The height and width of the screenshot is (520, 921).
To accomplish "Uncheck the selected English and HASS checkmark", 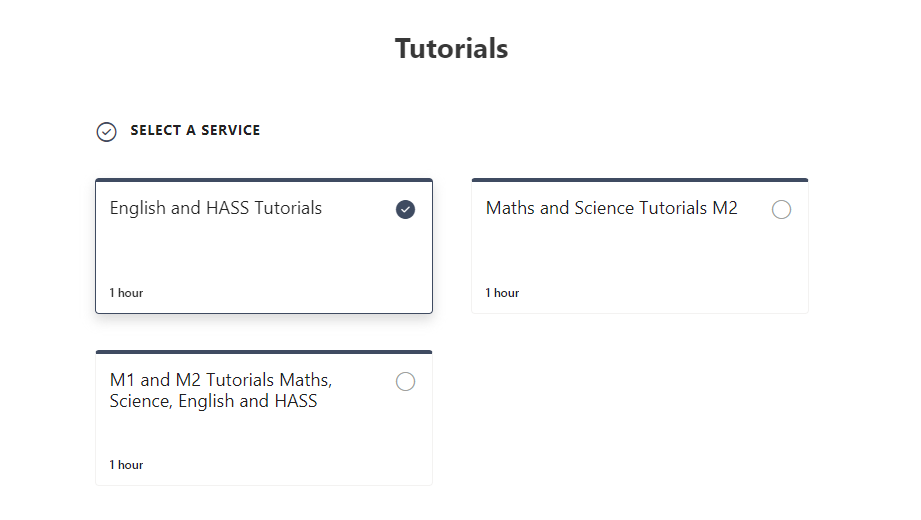I will tap(405, 209).
